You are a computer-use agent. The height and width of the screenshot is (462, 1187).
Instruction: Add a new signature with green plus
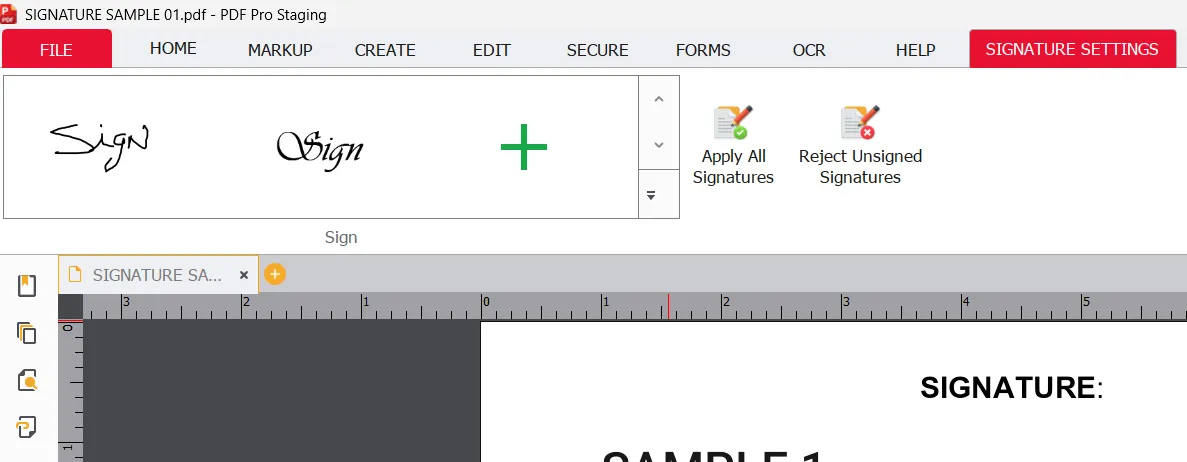(x=524, y=147)
